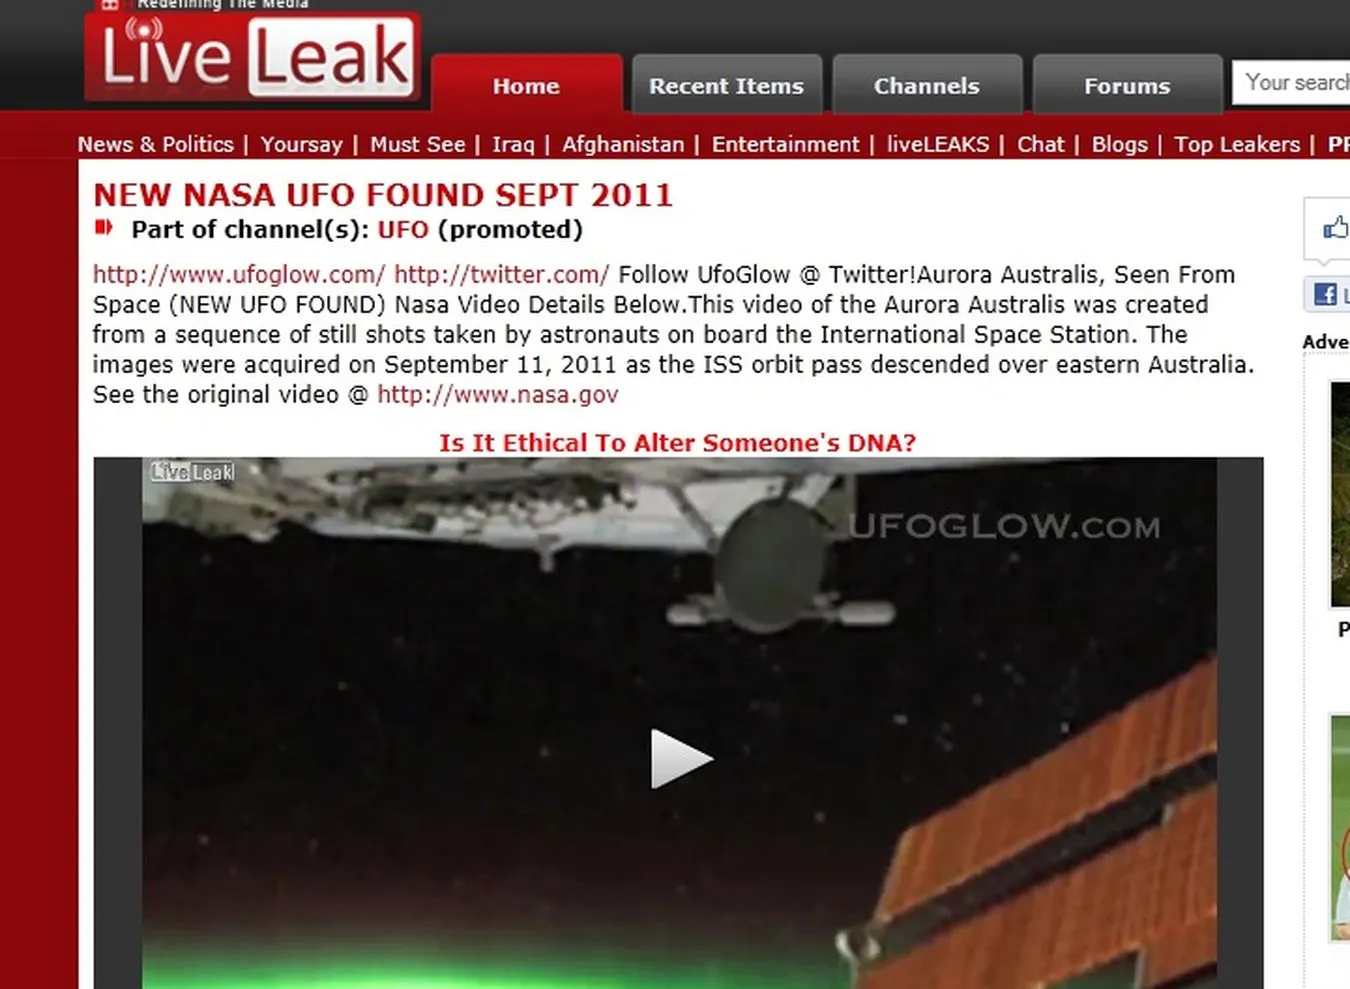1350x989 pixels.
Task: Click the Facebook share icon
Action: pyautogui.click(x=1326, y=294)
